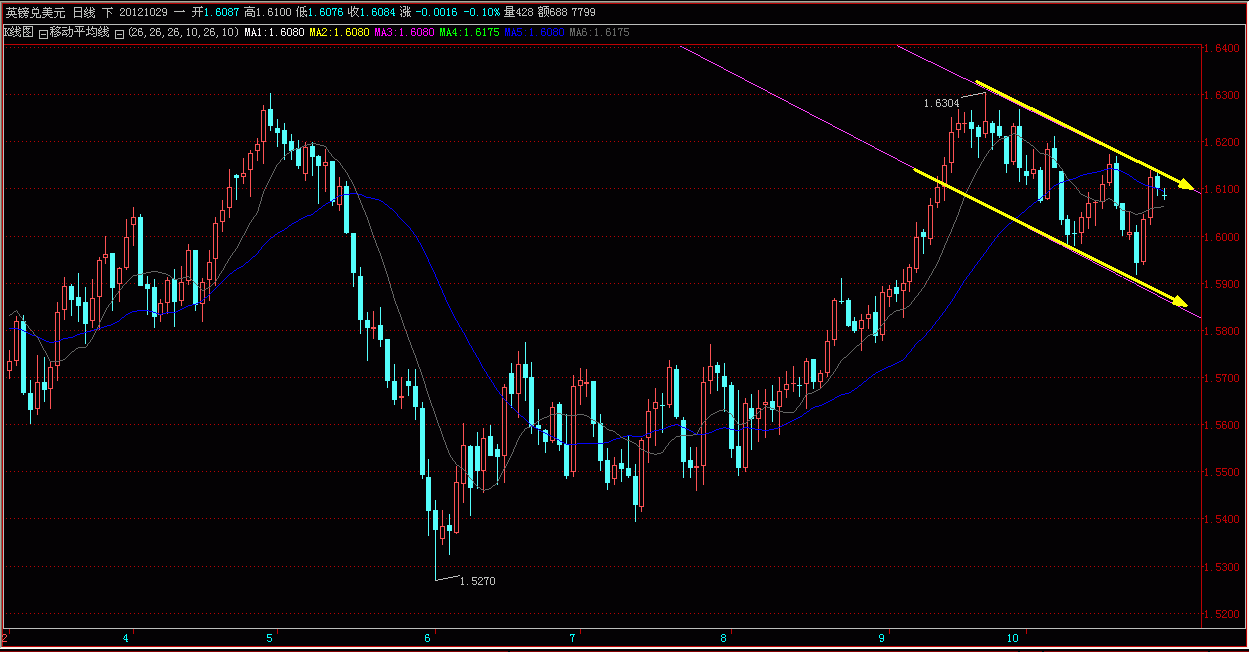Click the 1.6300 price axis label
The width and height of the screenshot is (1249, 652).
click(x=1221, y=95)
